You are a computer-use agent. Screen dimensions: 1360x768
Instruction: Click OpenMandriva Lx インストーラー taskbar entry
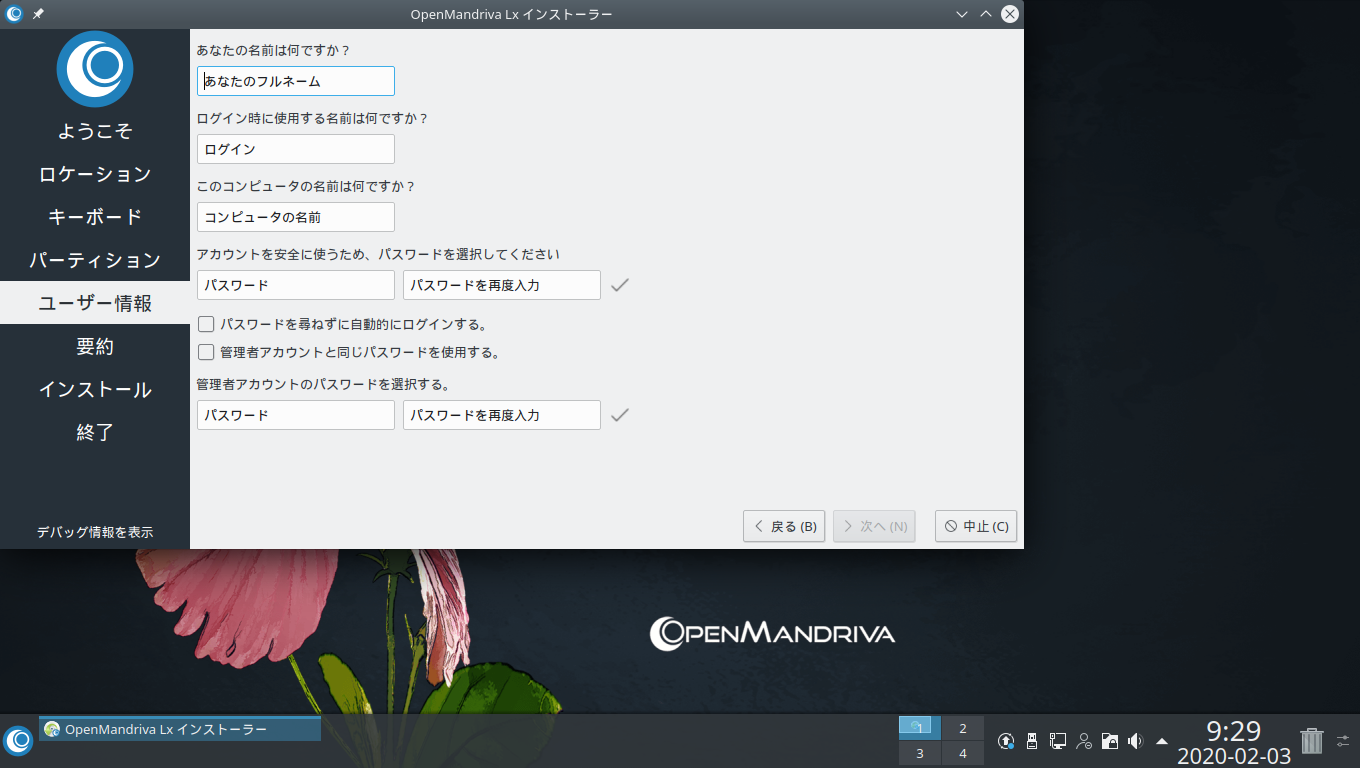click(x=180, y=729)
